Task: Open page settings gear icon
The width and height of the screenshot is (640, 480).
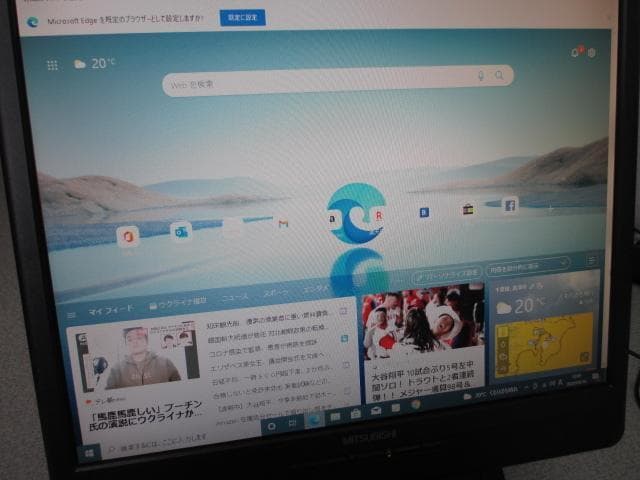Action: tap(591, 53)
